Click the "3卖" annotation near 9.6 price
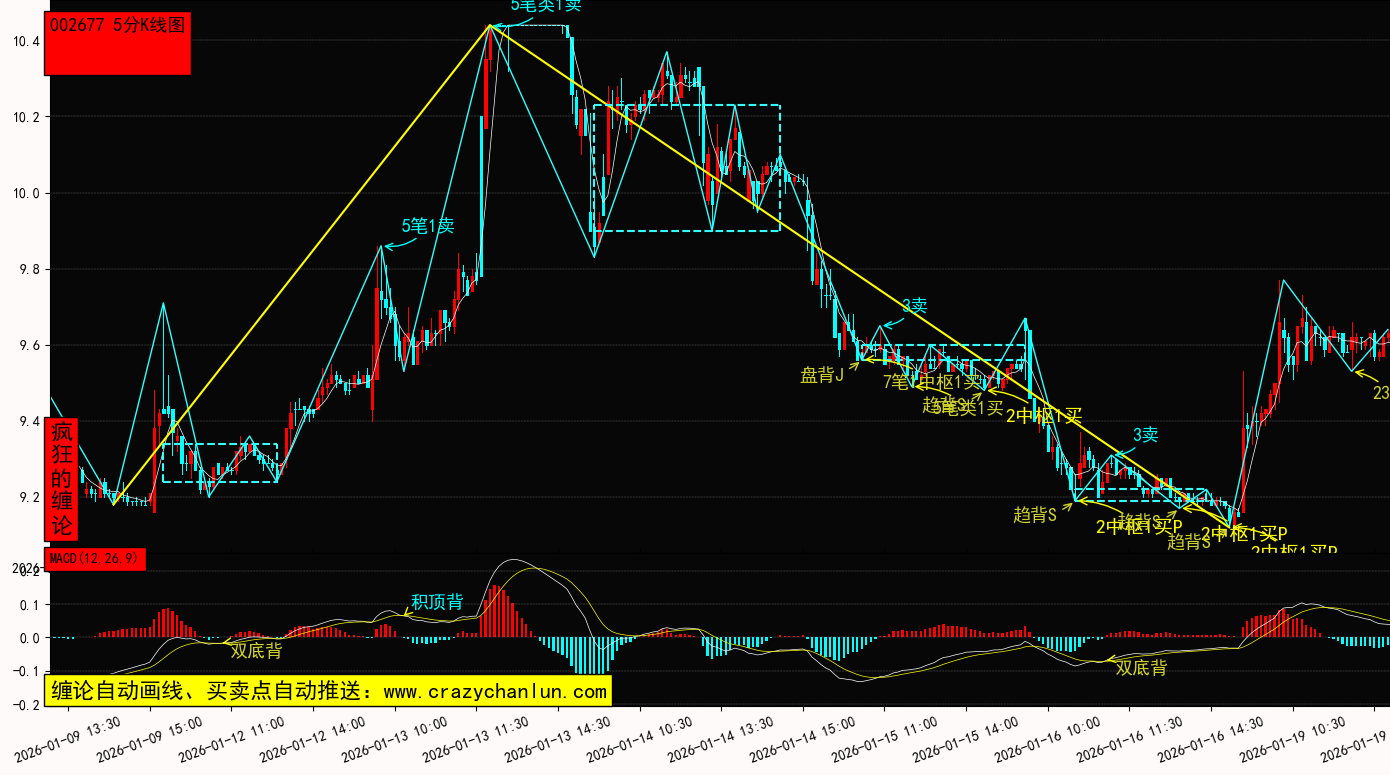1390x775 pixels. point(914,306)
